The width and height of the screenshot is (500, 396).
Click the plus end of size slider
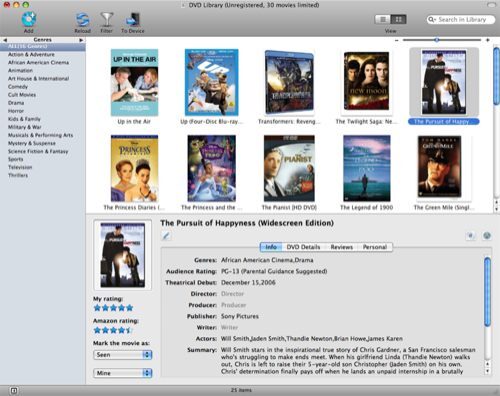tap(488, 40)
